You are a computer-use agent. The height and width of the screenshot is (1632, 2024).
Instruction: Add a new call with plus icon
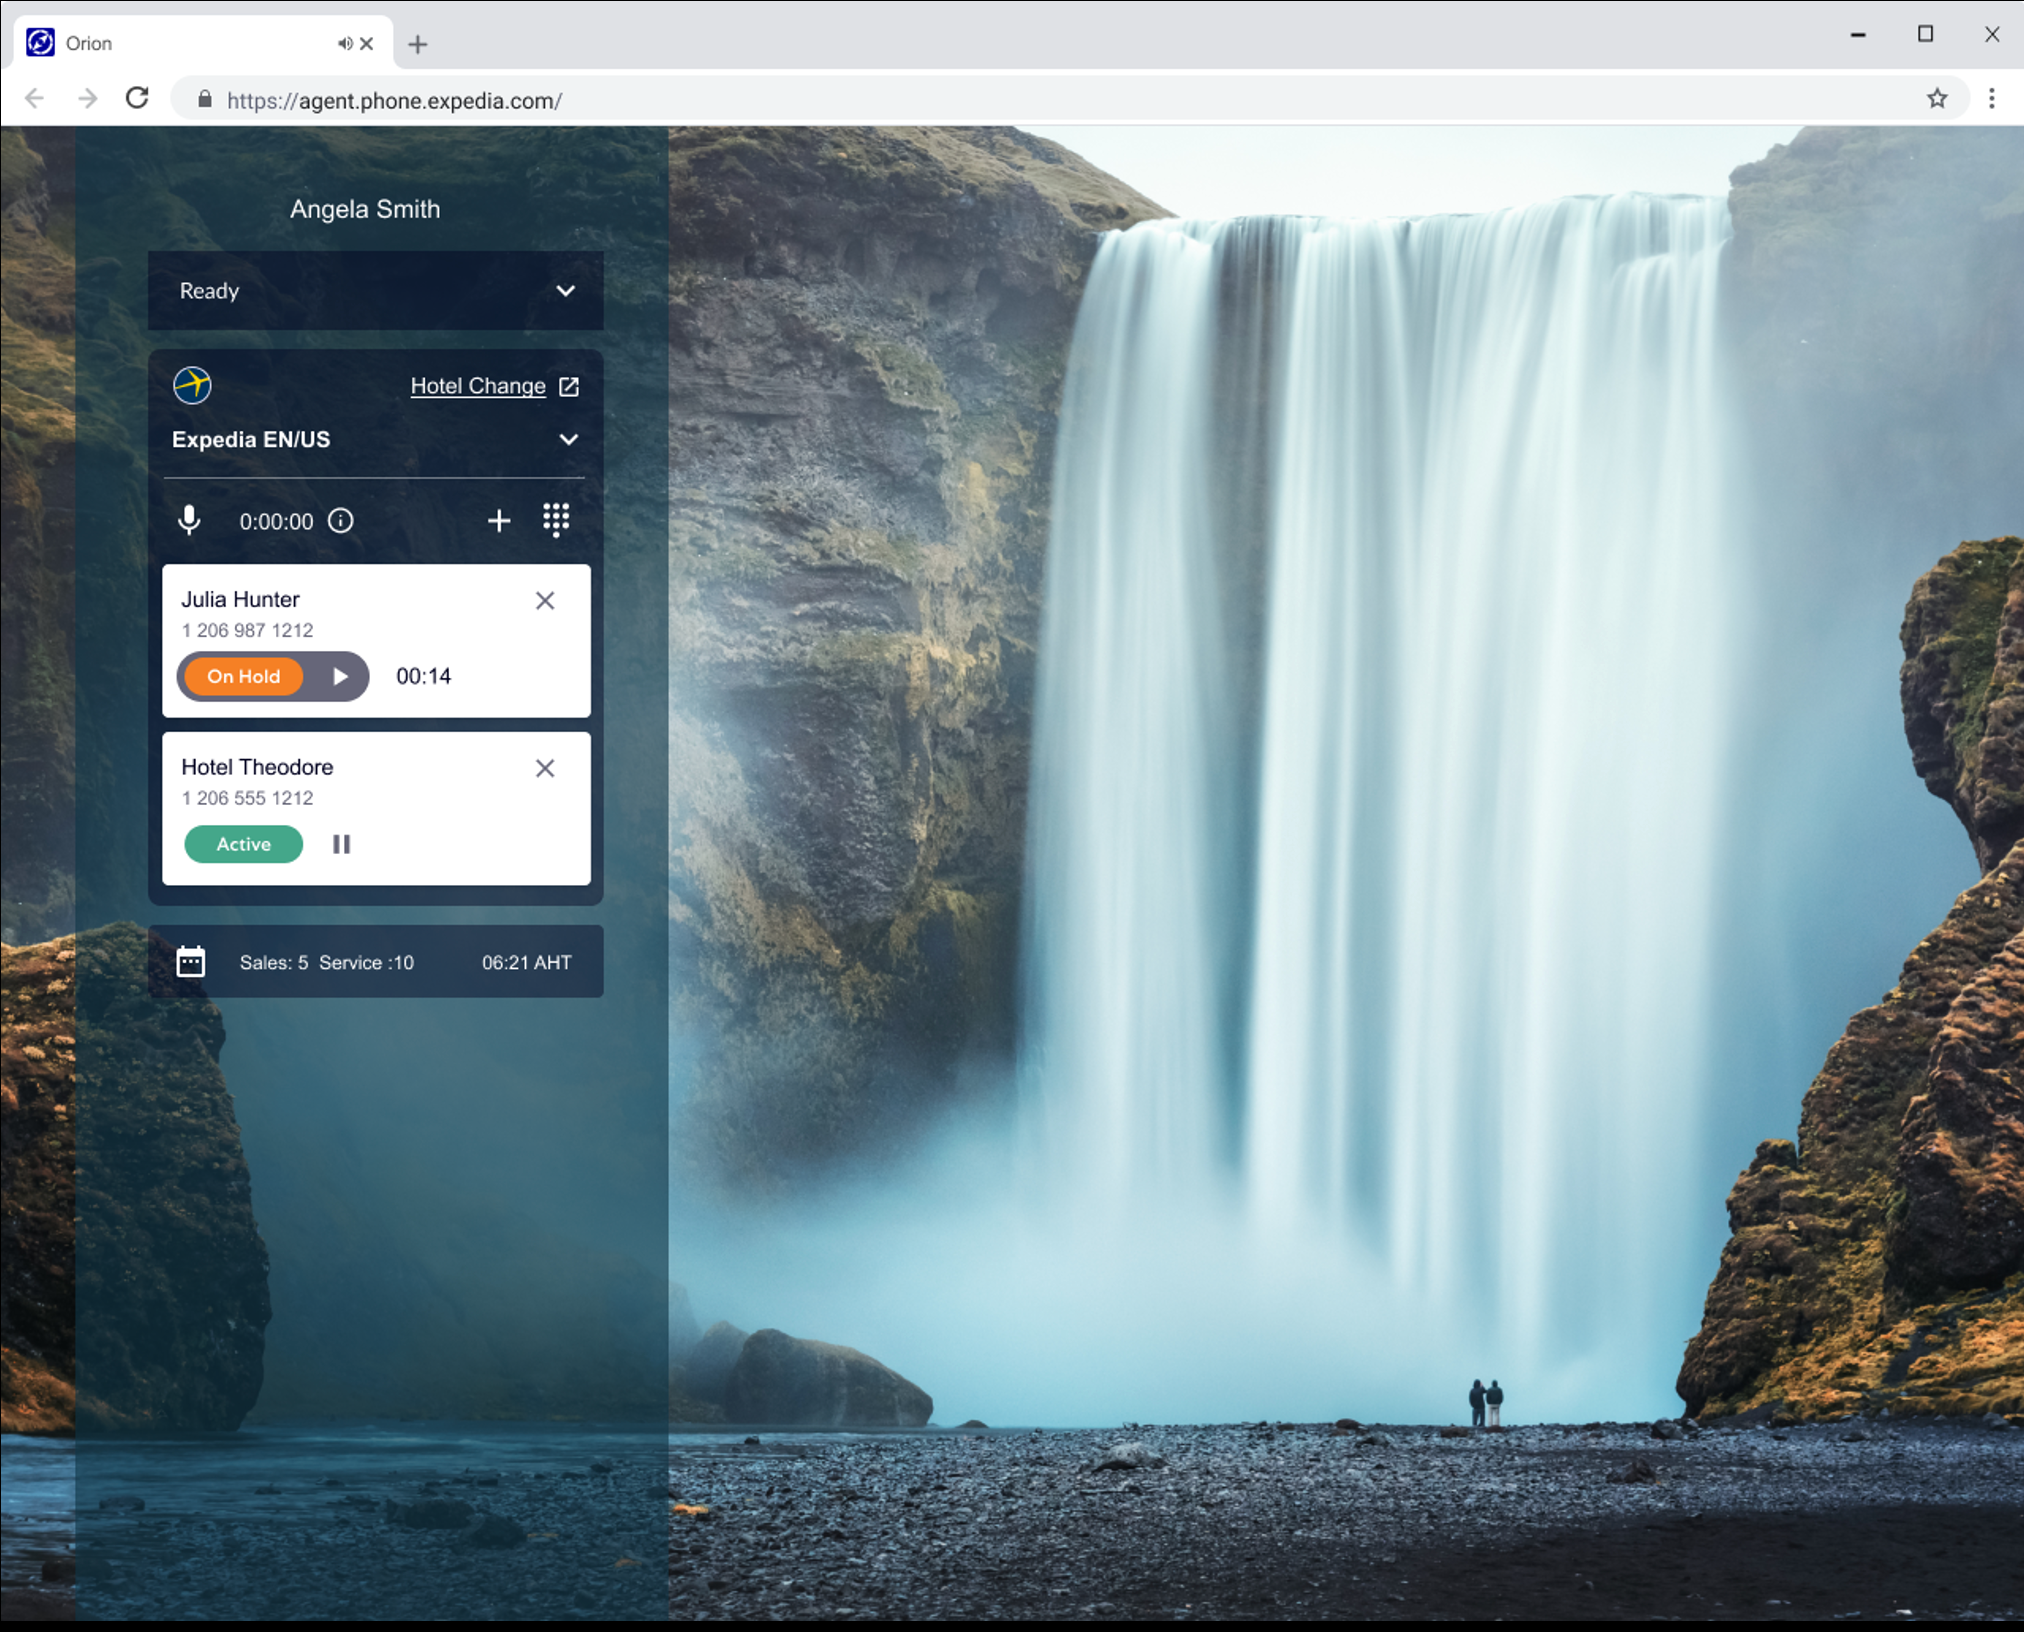click(499, 520)
